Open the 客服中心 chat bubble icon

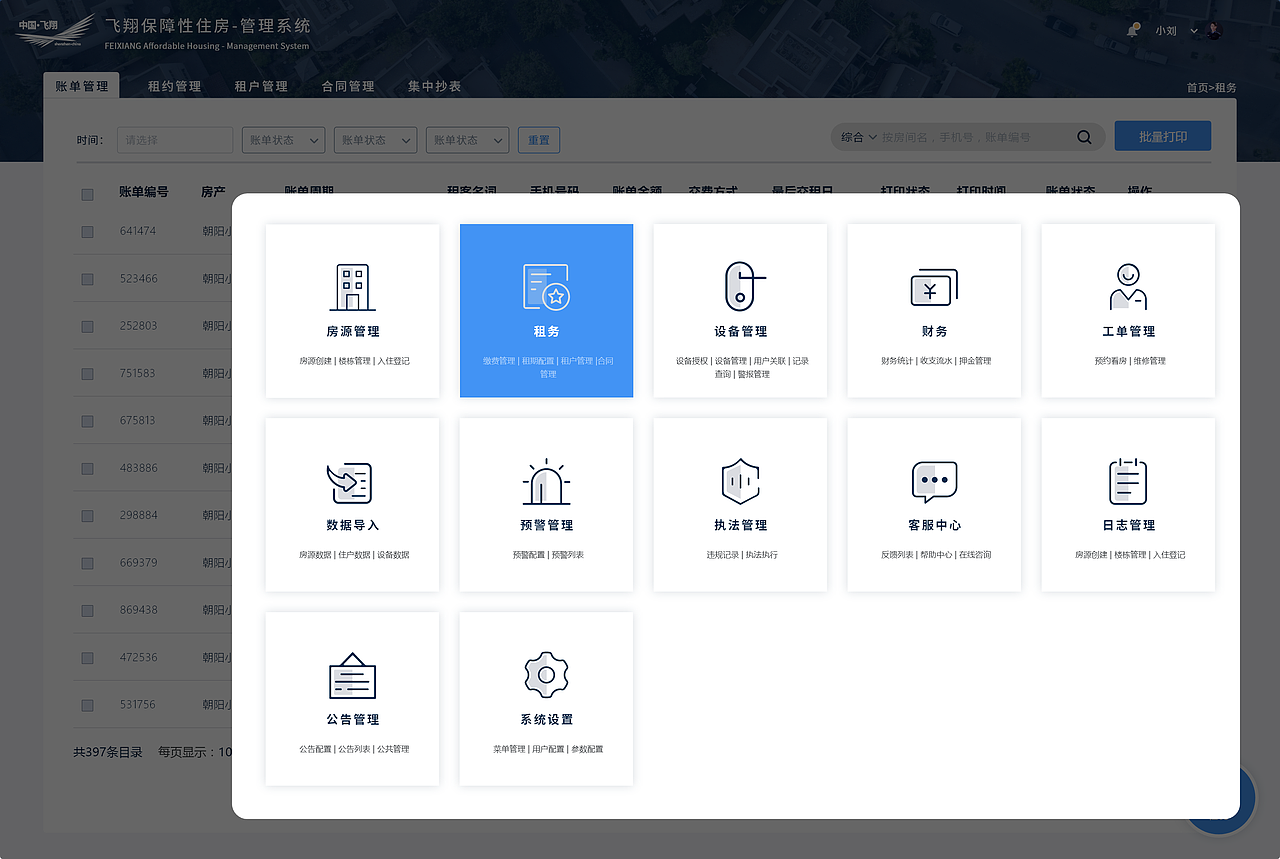(934, 482)
